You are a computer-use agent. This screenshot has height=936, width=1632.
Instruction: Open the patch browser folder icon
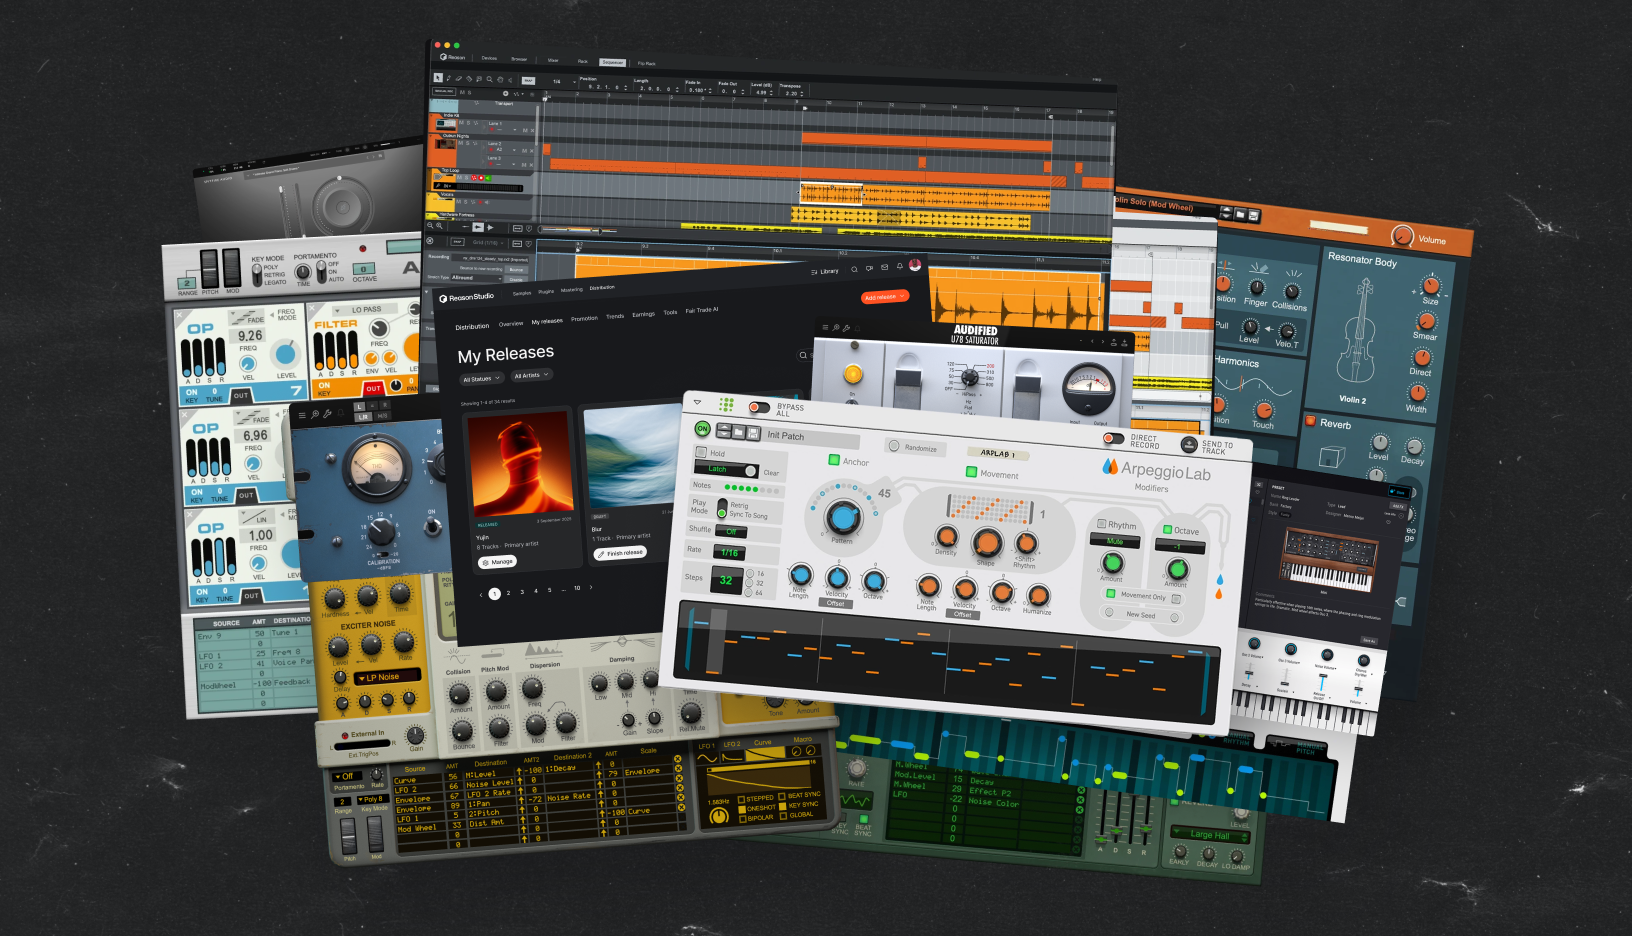[x=739, y=431]
